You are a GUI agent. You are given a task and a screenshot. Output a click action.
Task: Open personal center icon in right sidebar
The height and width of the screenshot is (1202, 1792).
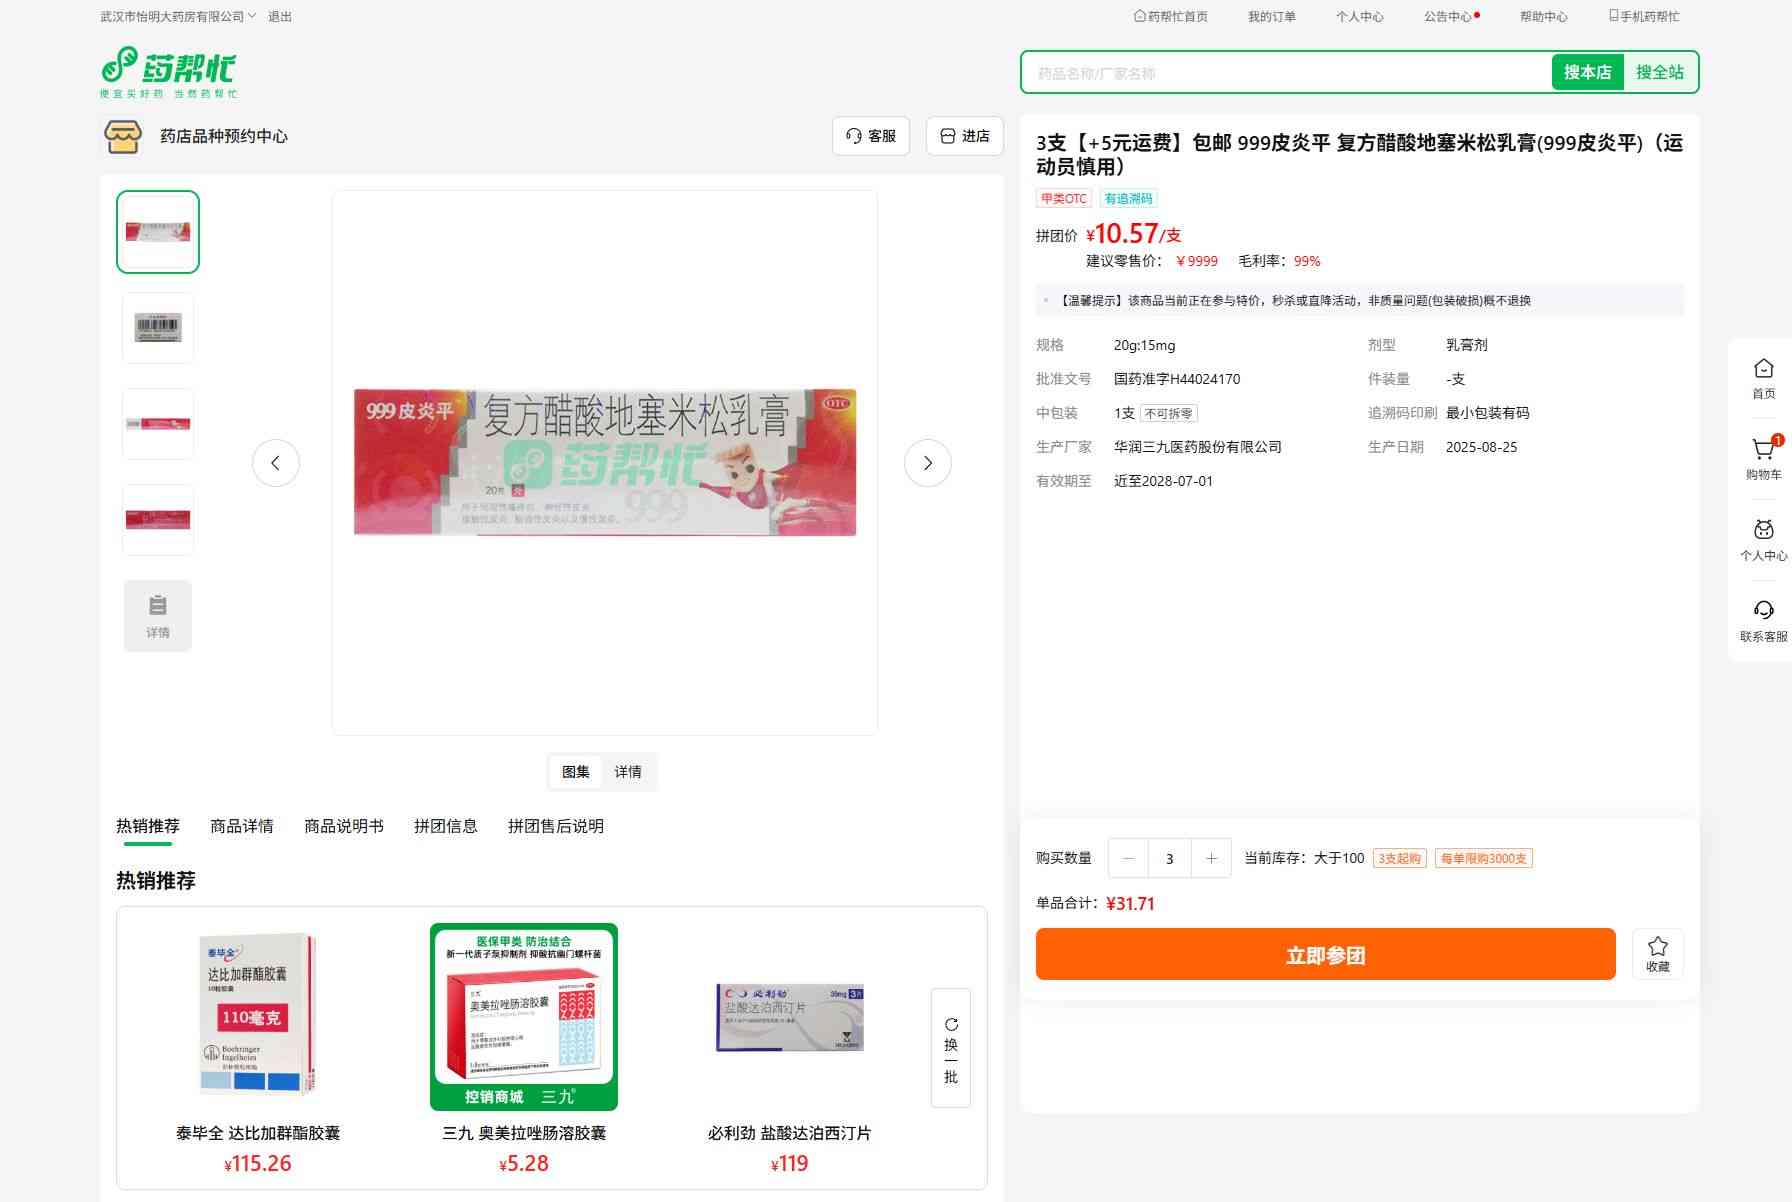(x=1763, y=531)
